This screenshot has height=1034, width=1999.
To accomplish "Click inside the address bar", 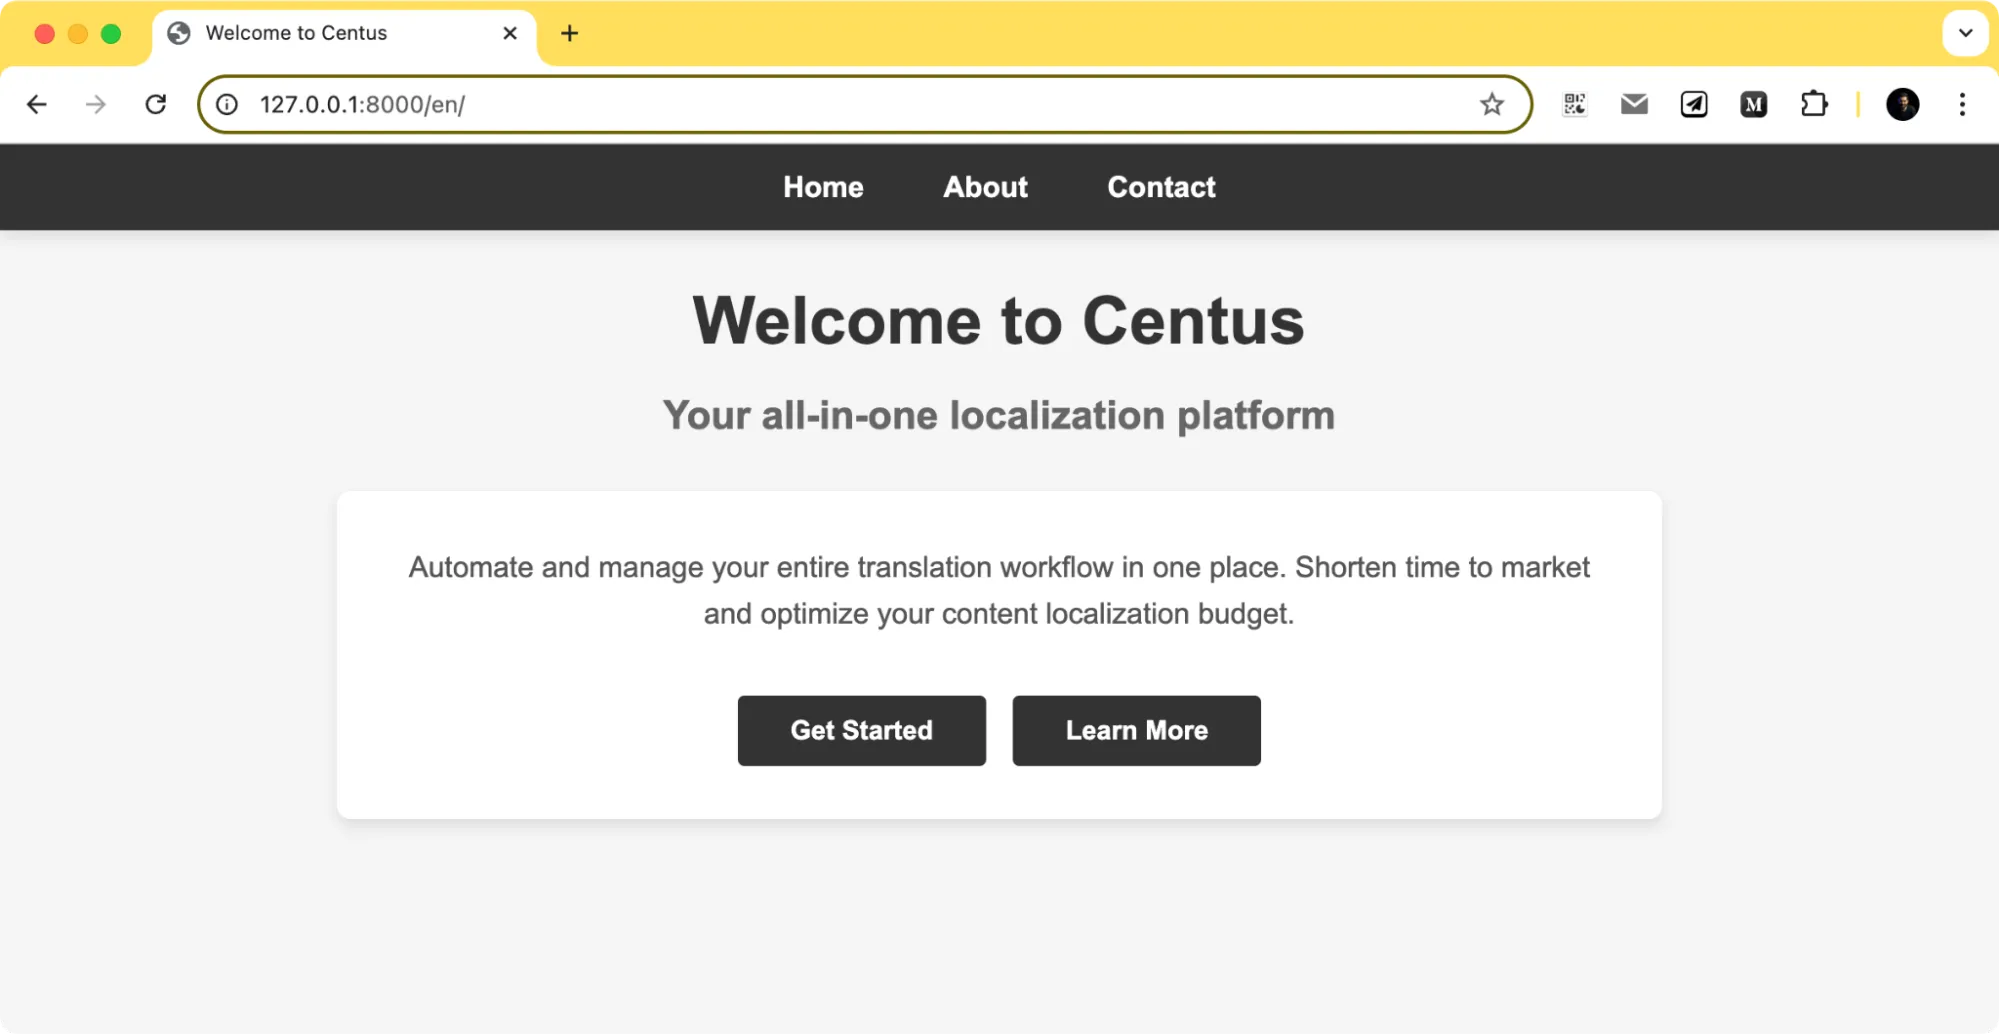I will pyautogui.click(x=800, y=104).
